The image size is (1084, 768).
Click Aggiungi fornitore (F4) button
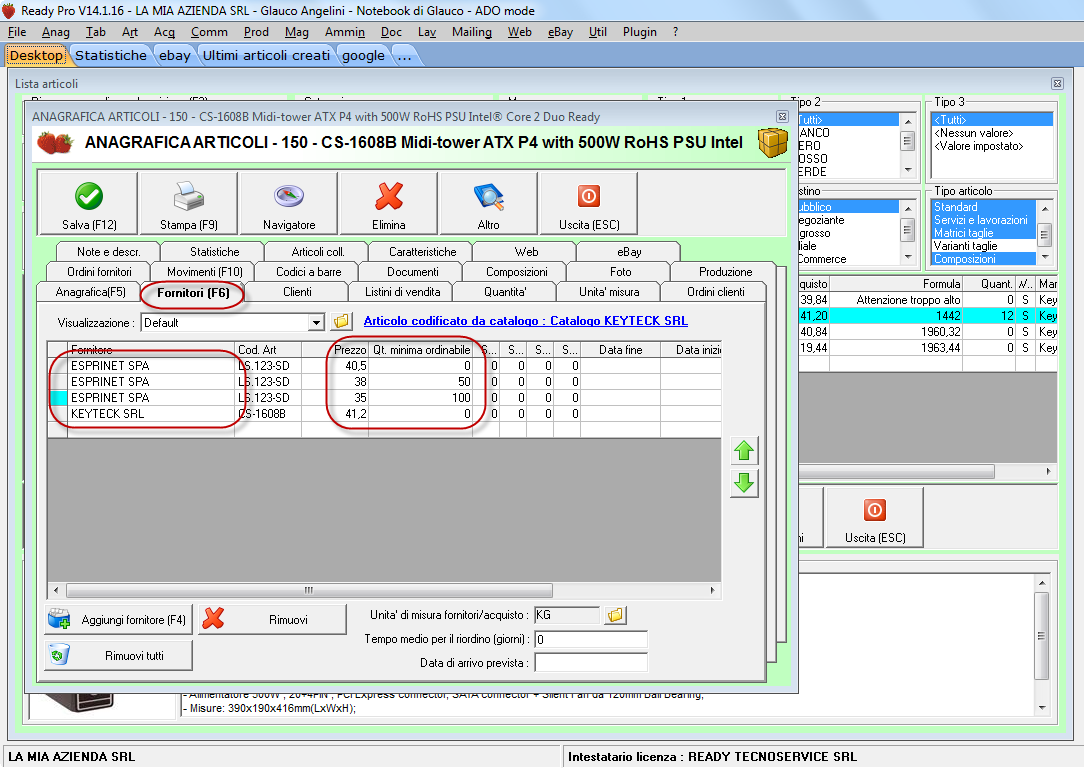point(118,620)
